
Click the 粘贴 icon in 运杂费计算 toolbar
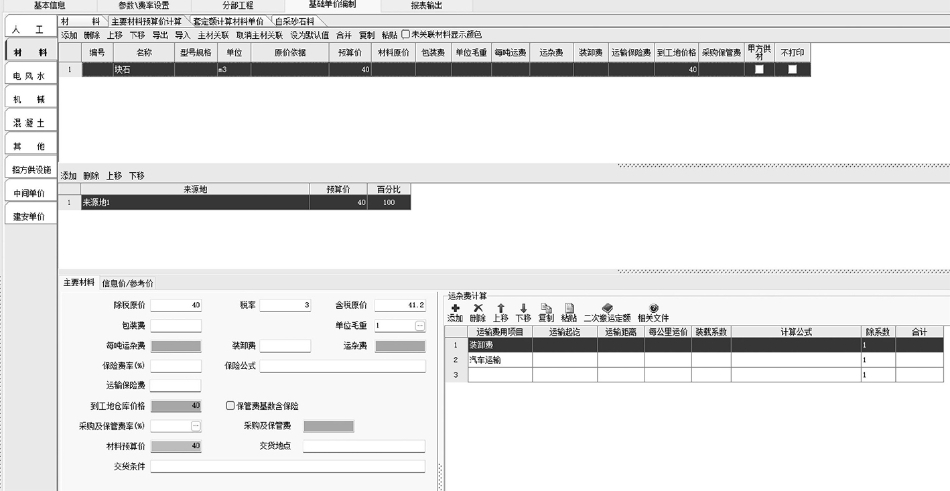click(x=569, y=308)
